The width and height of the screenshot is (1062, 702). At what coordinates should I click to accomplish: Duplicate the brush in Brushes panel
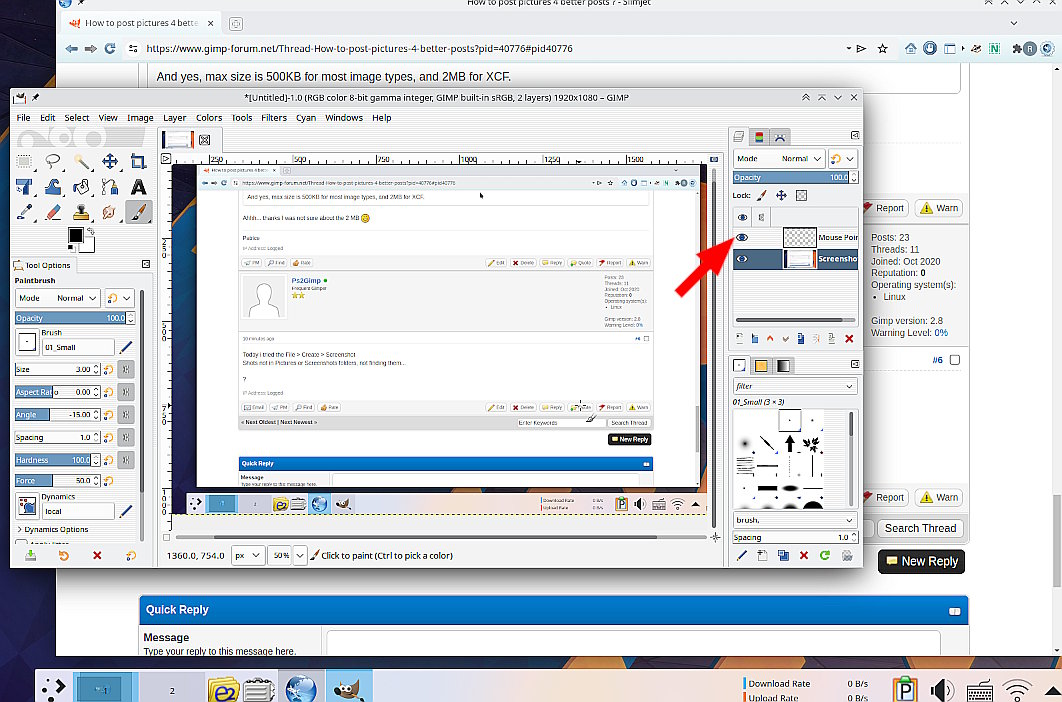coord(783,556)
